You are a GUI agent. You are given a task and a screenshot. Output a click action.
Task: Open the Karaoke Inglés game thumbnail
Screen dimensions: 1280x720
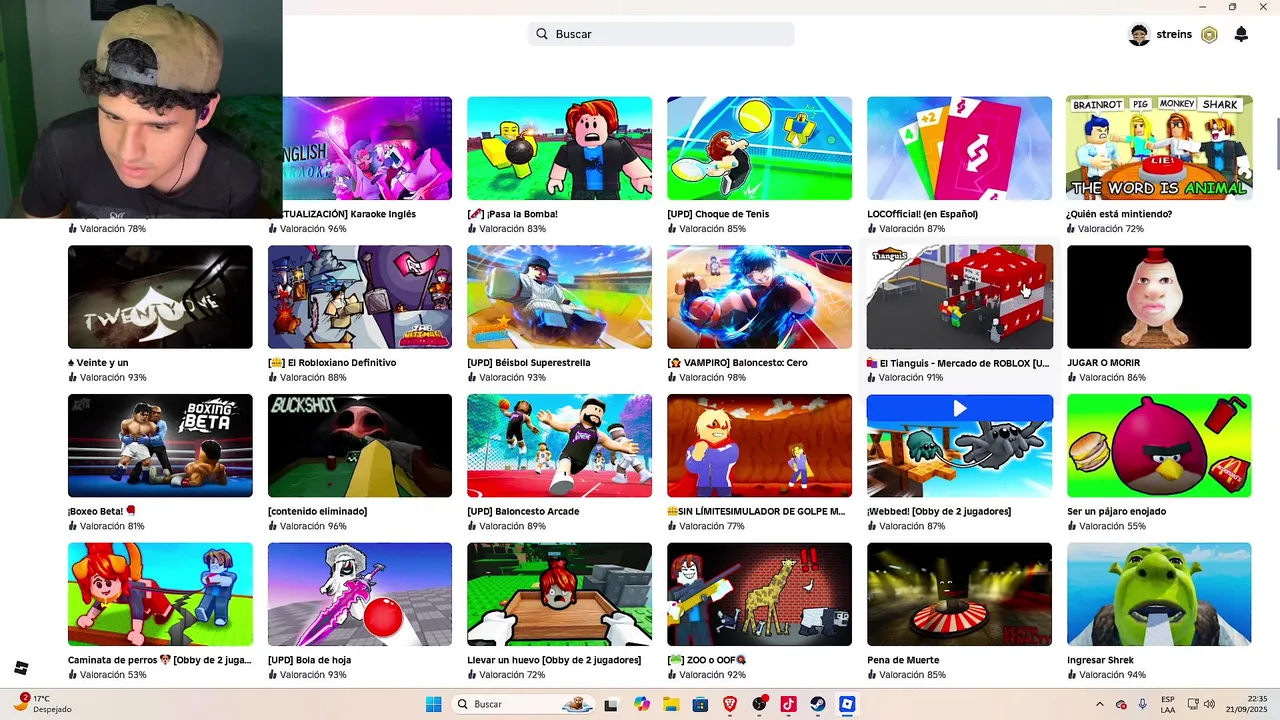click(367, 148)
